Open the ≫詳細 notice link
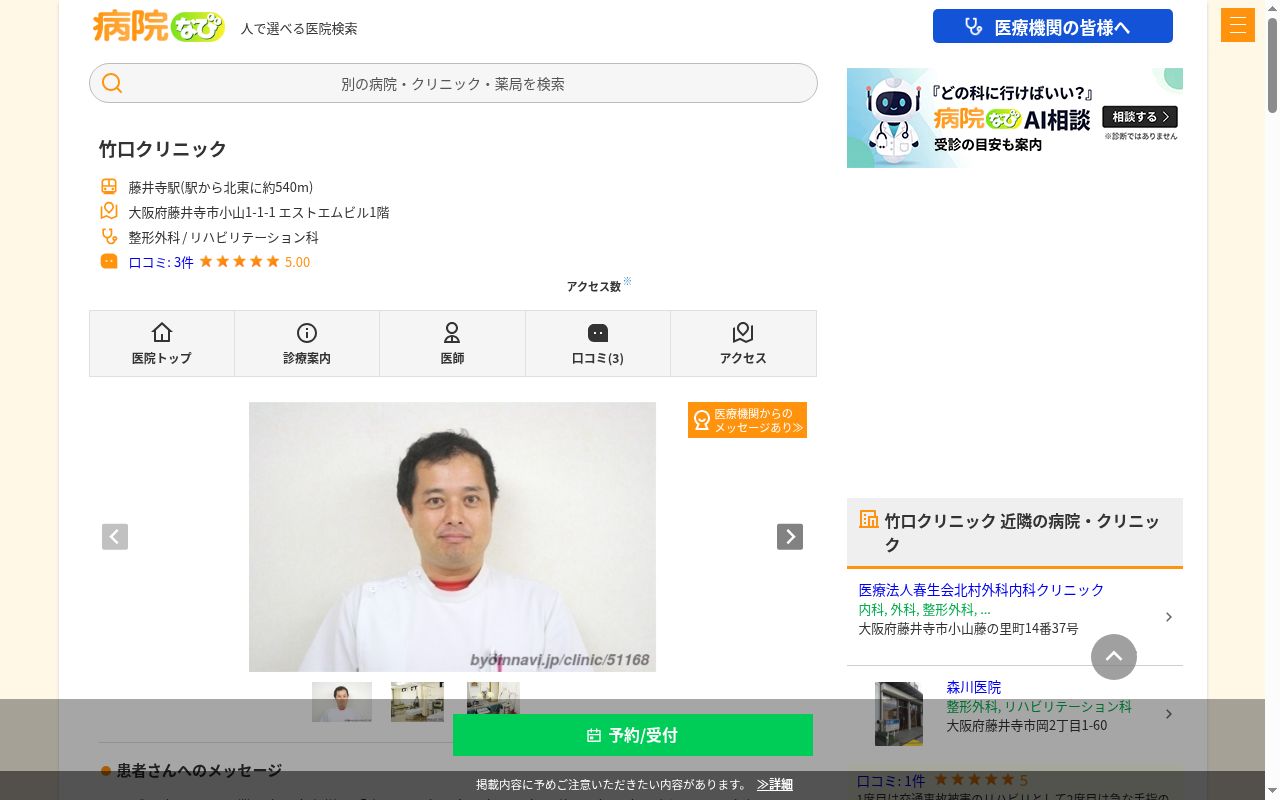1280x800 pixels. 775,785
